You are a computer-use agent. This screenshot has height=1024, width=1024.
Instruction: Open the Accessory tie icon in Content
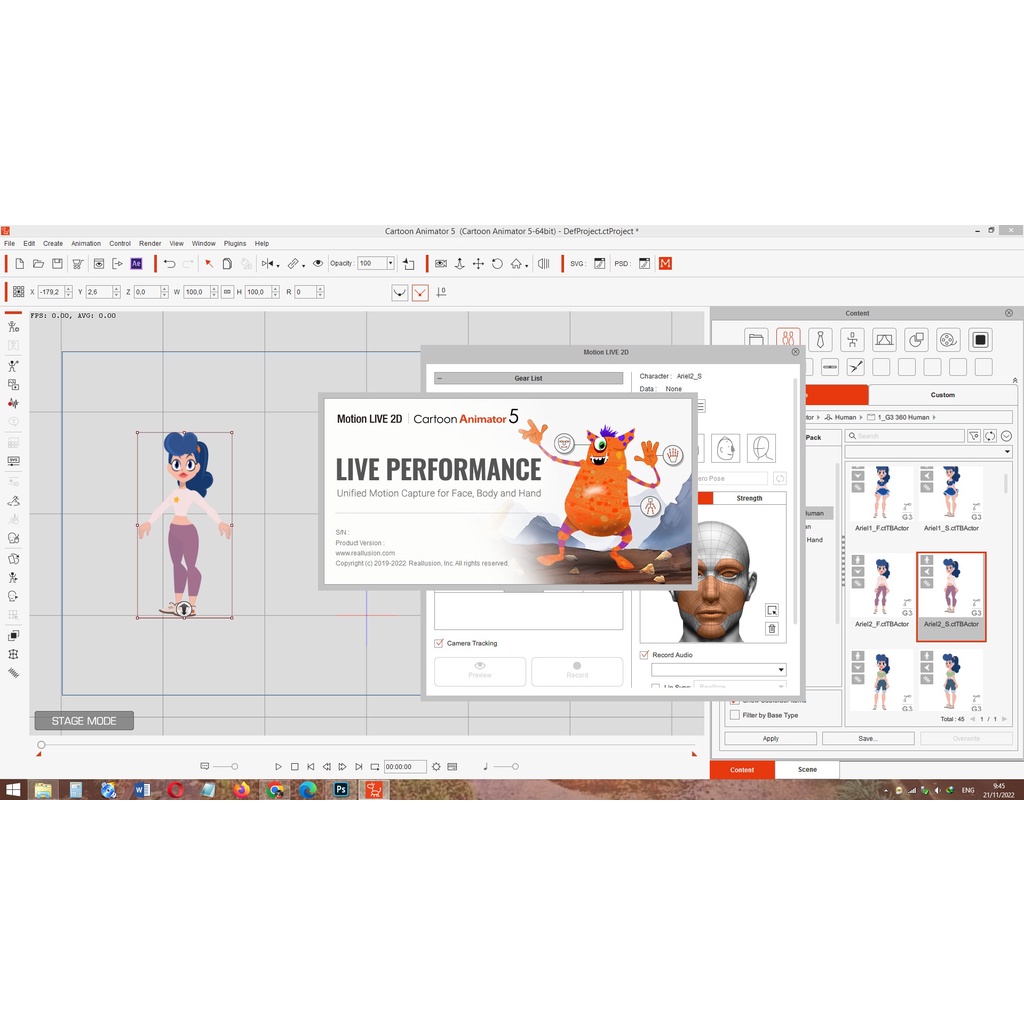[x=820, y=340]
